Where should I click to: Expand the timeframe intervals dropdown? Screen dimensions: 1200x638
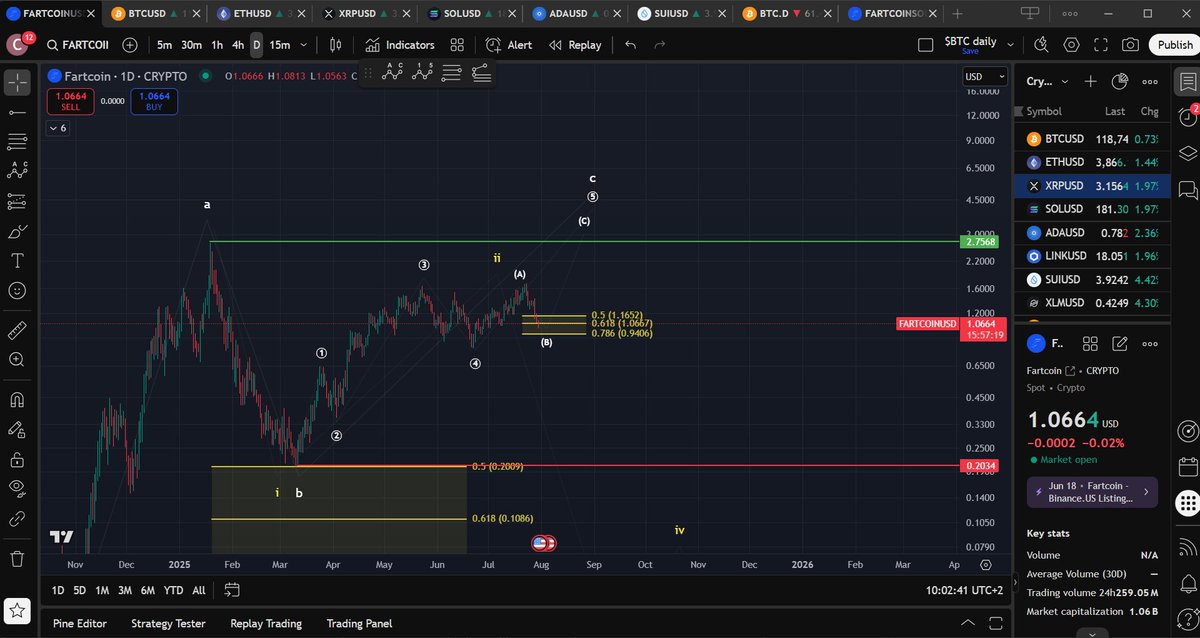pyautogui.click(x=304, y=45)
